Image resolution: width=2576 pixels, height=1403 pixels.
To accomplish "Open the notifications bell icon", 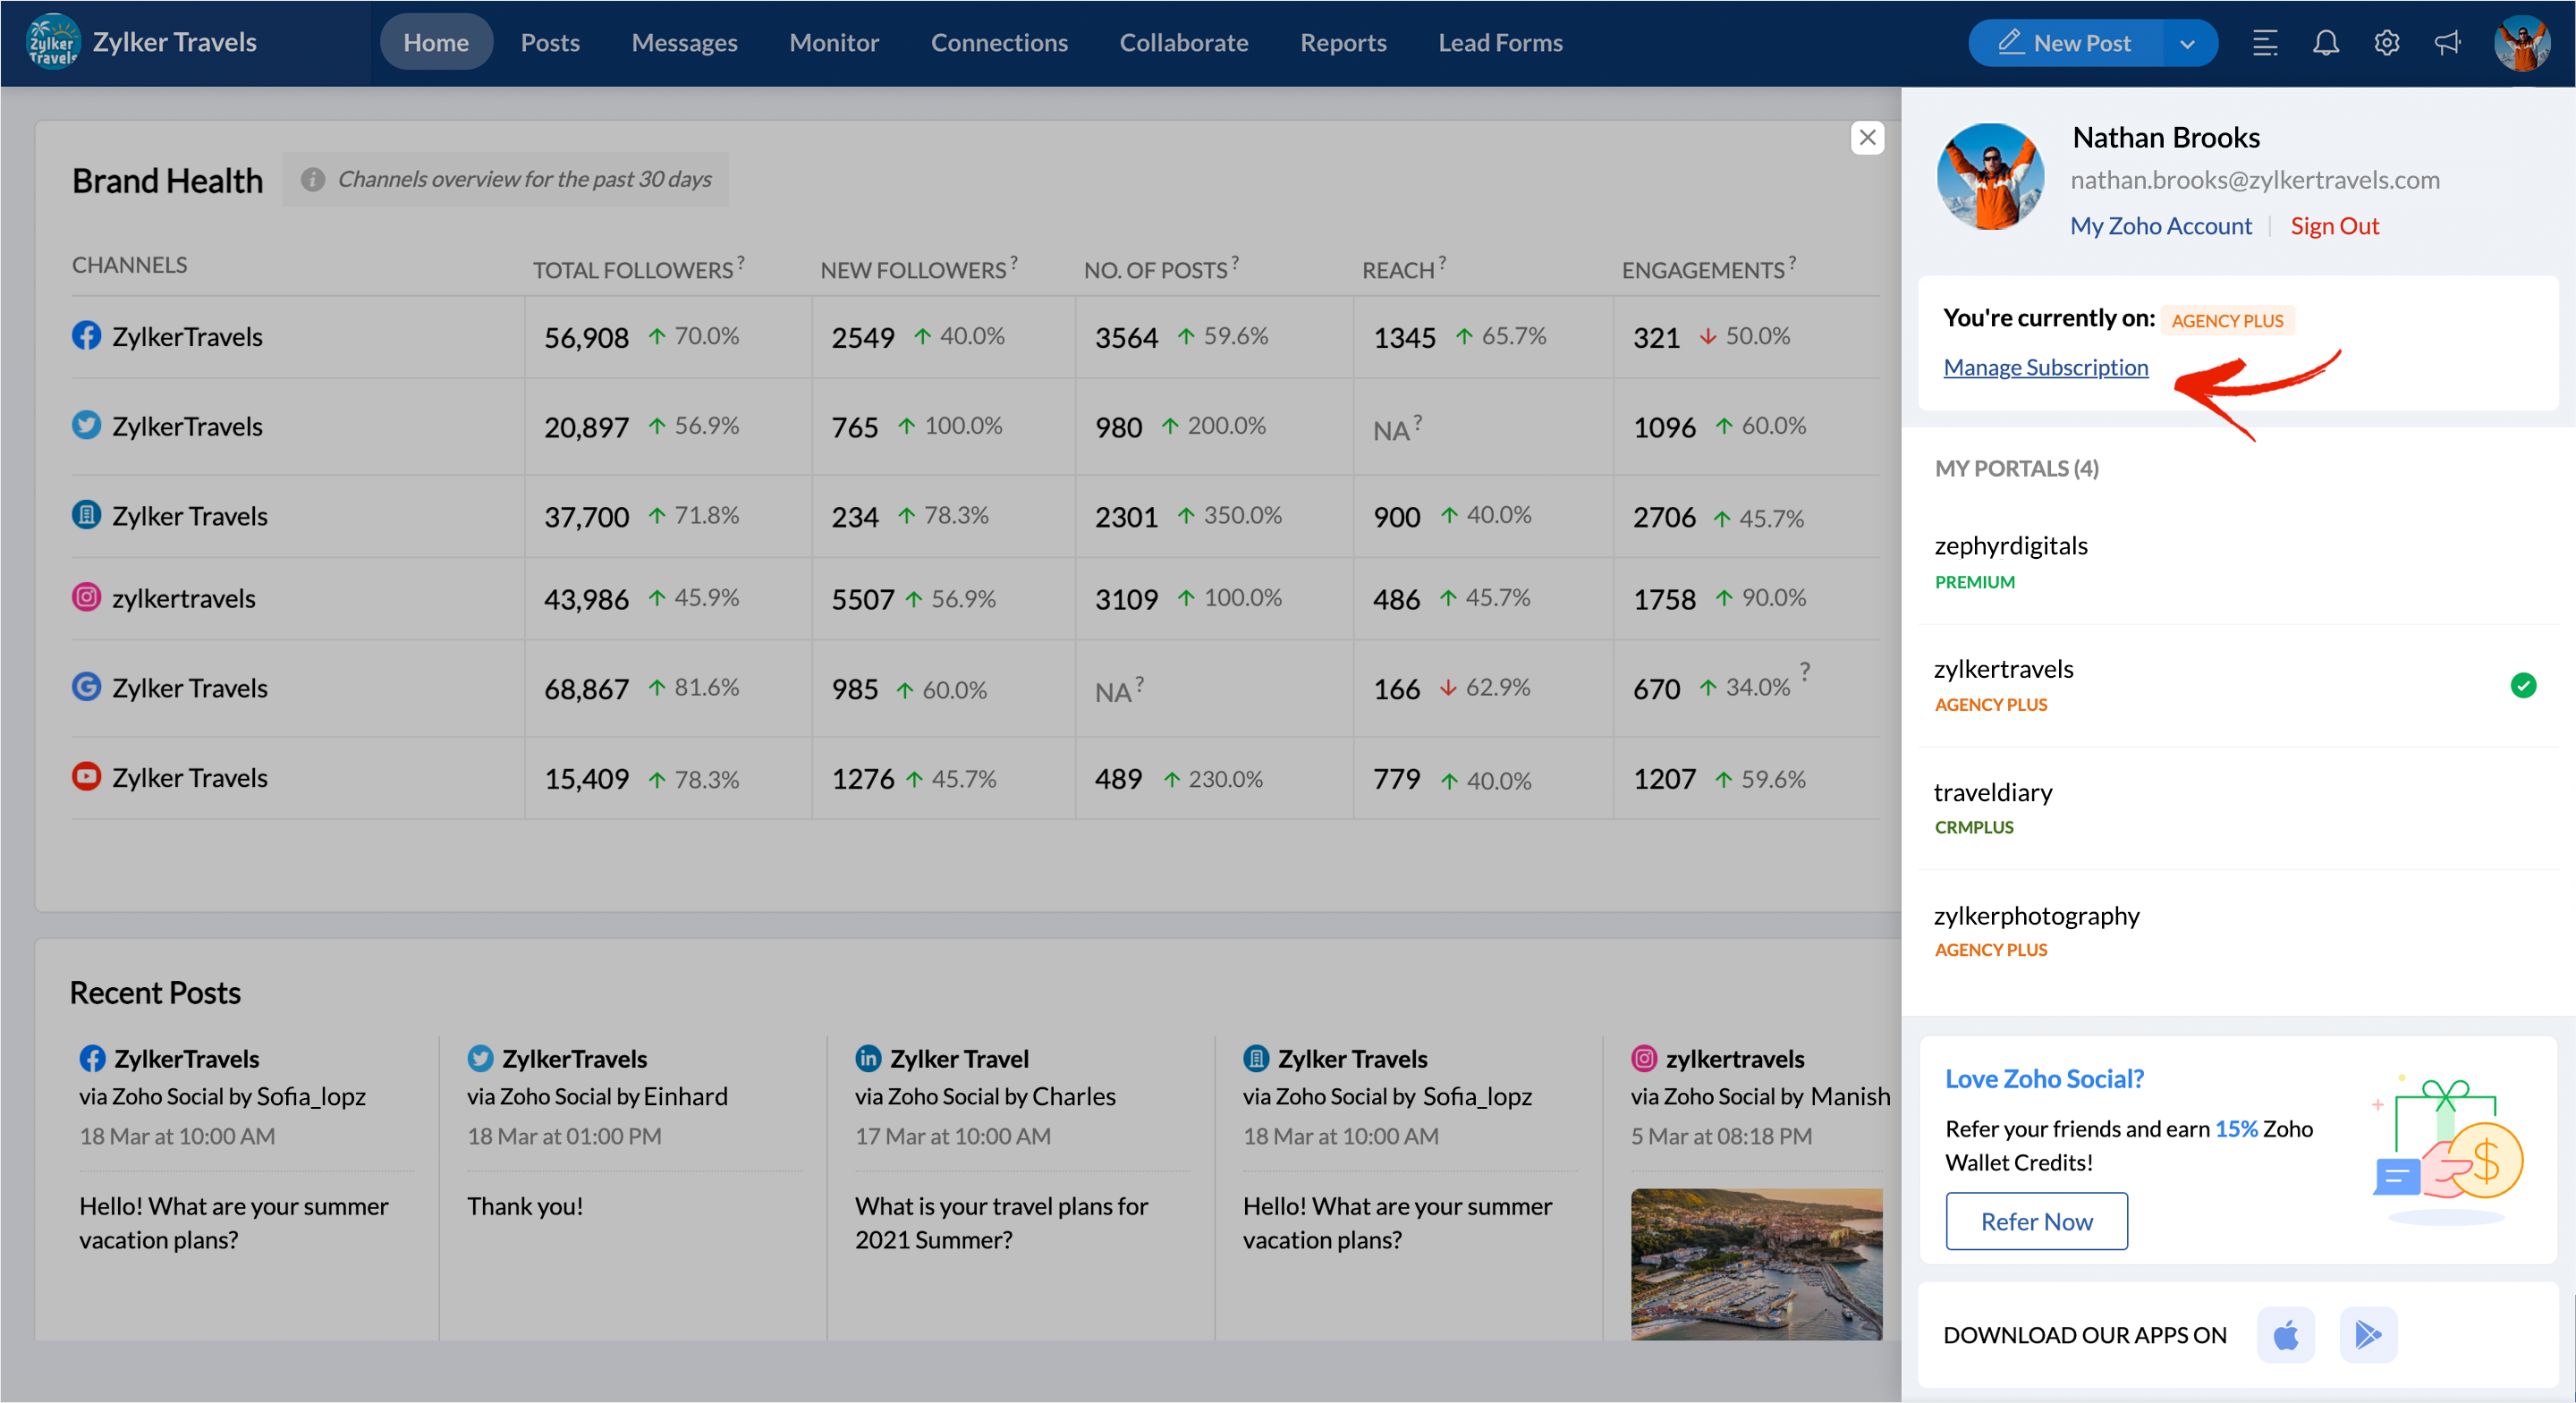I will 2325,43.
